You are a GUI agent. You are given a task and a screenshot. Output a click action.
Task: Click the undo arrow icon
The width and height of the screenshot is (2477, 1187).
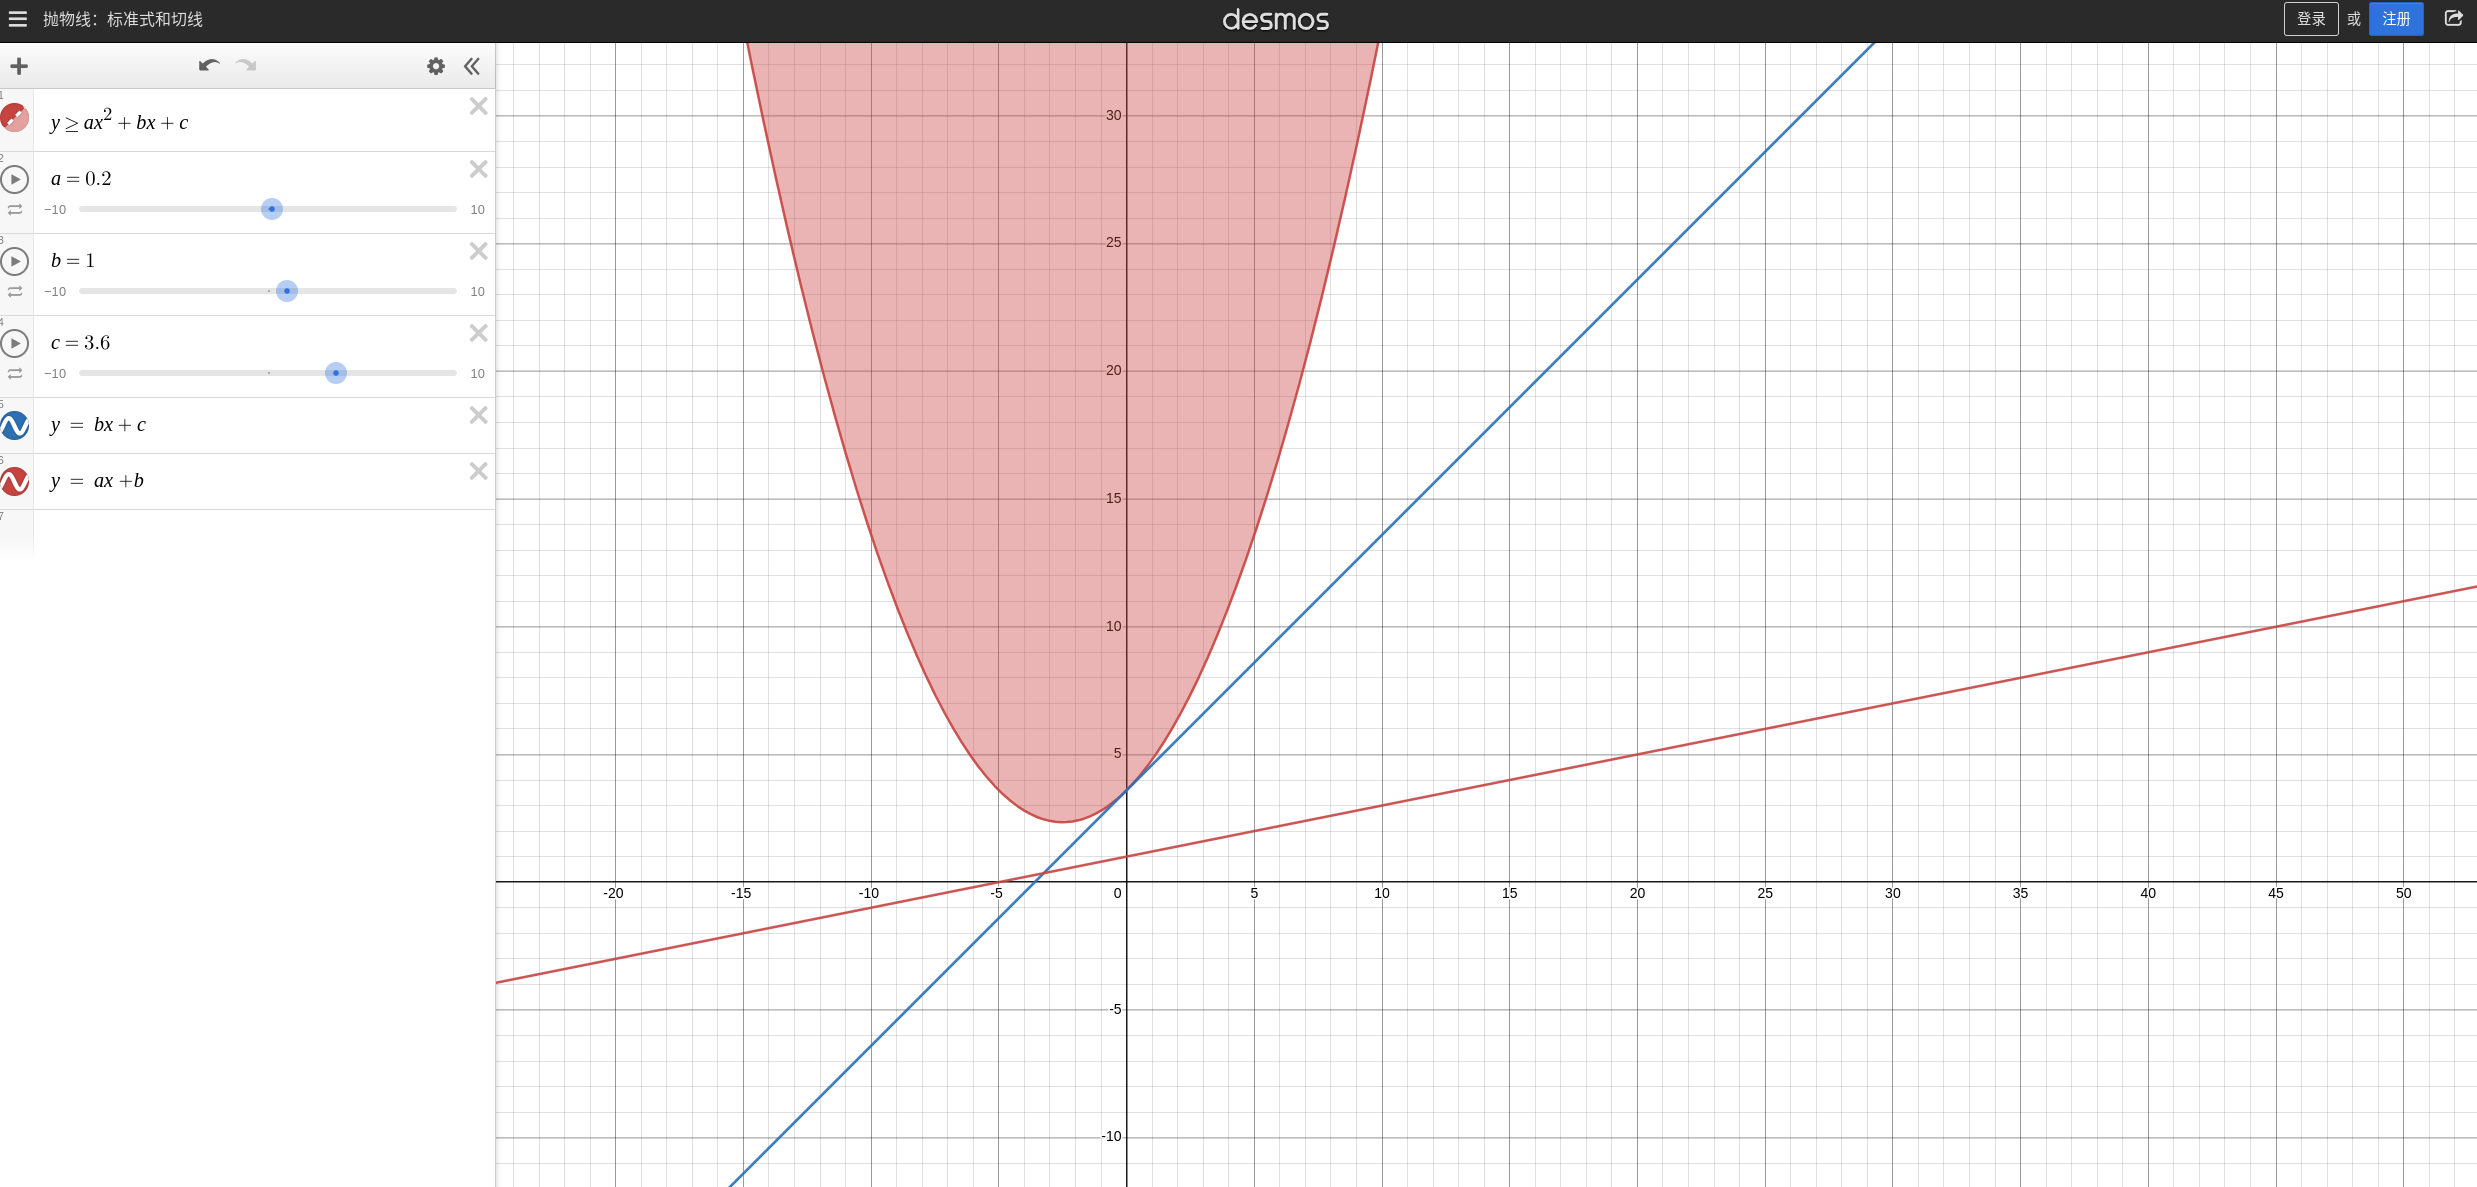208,66
